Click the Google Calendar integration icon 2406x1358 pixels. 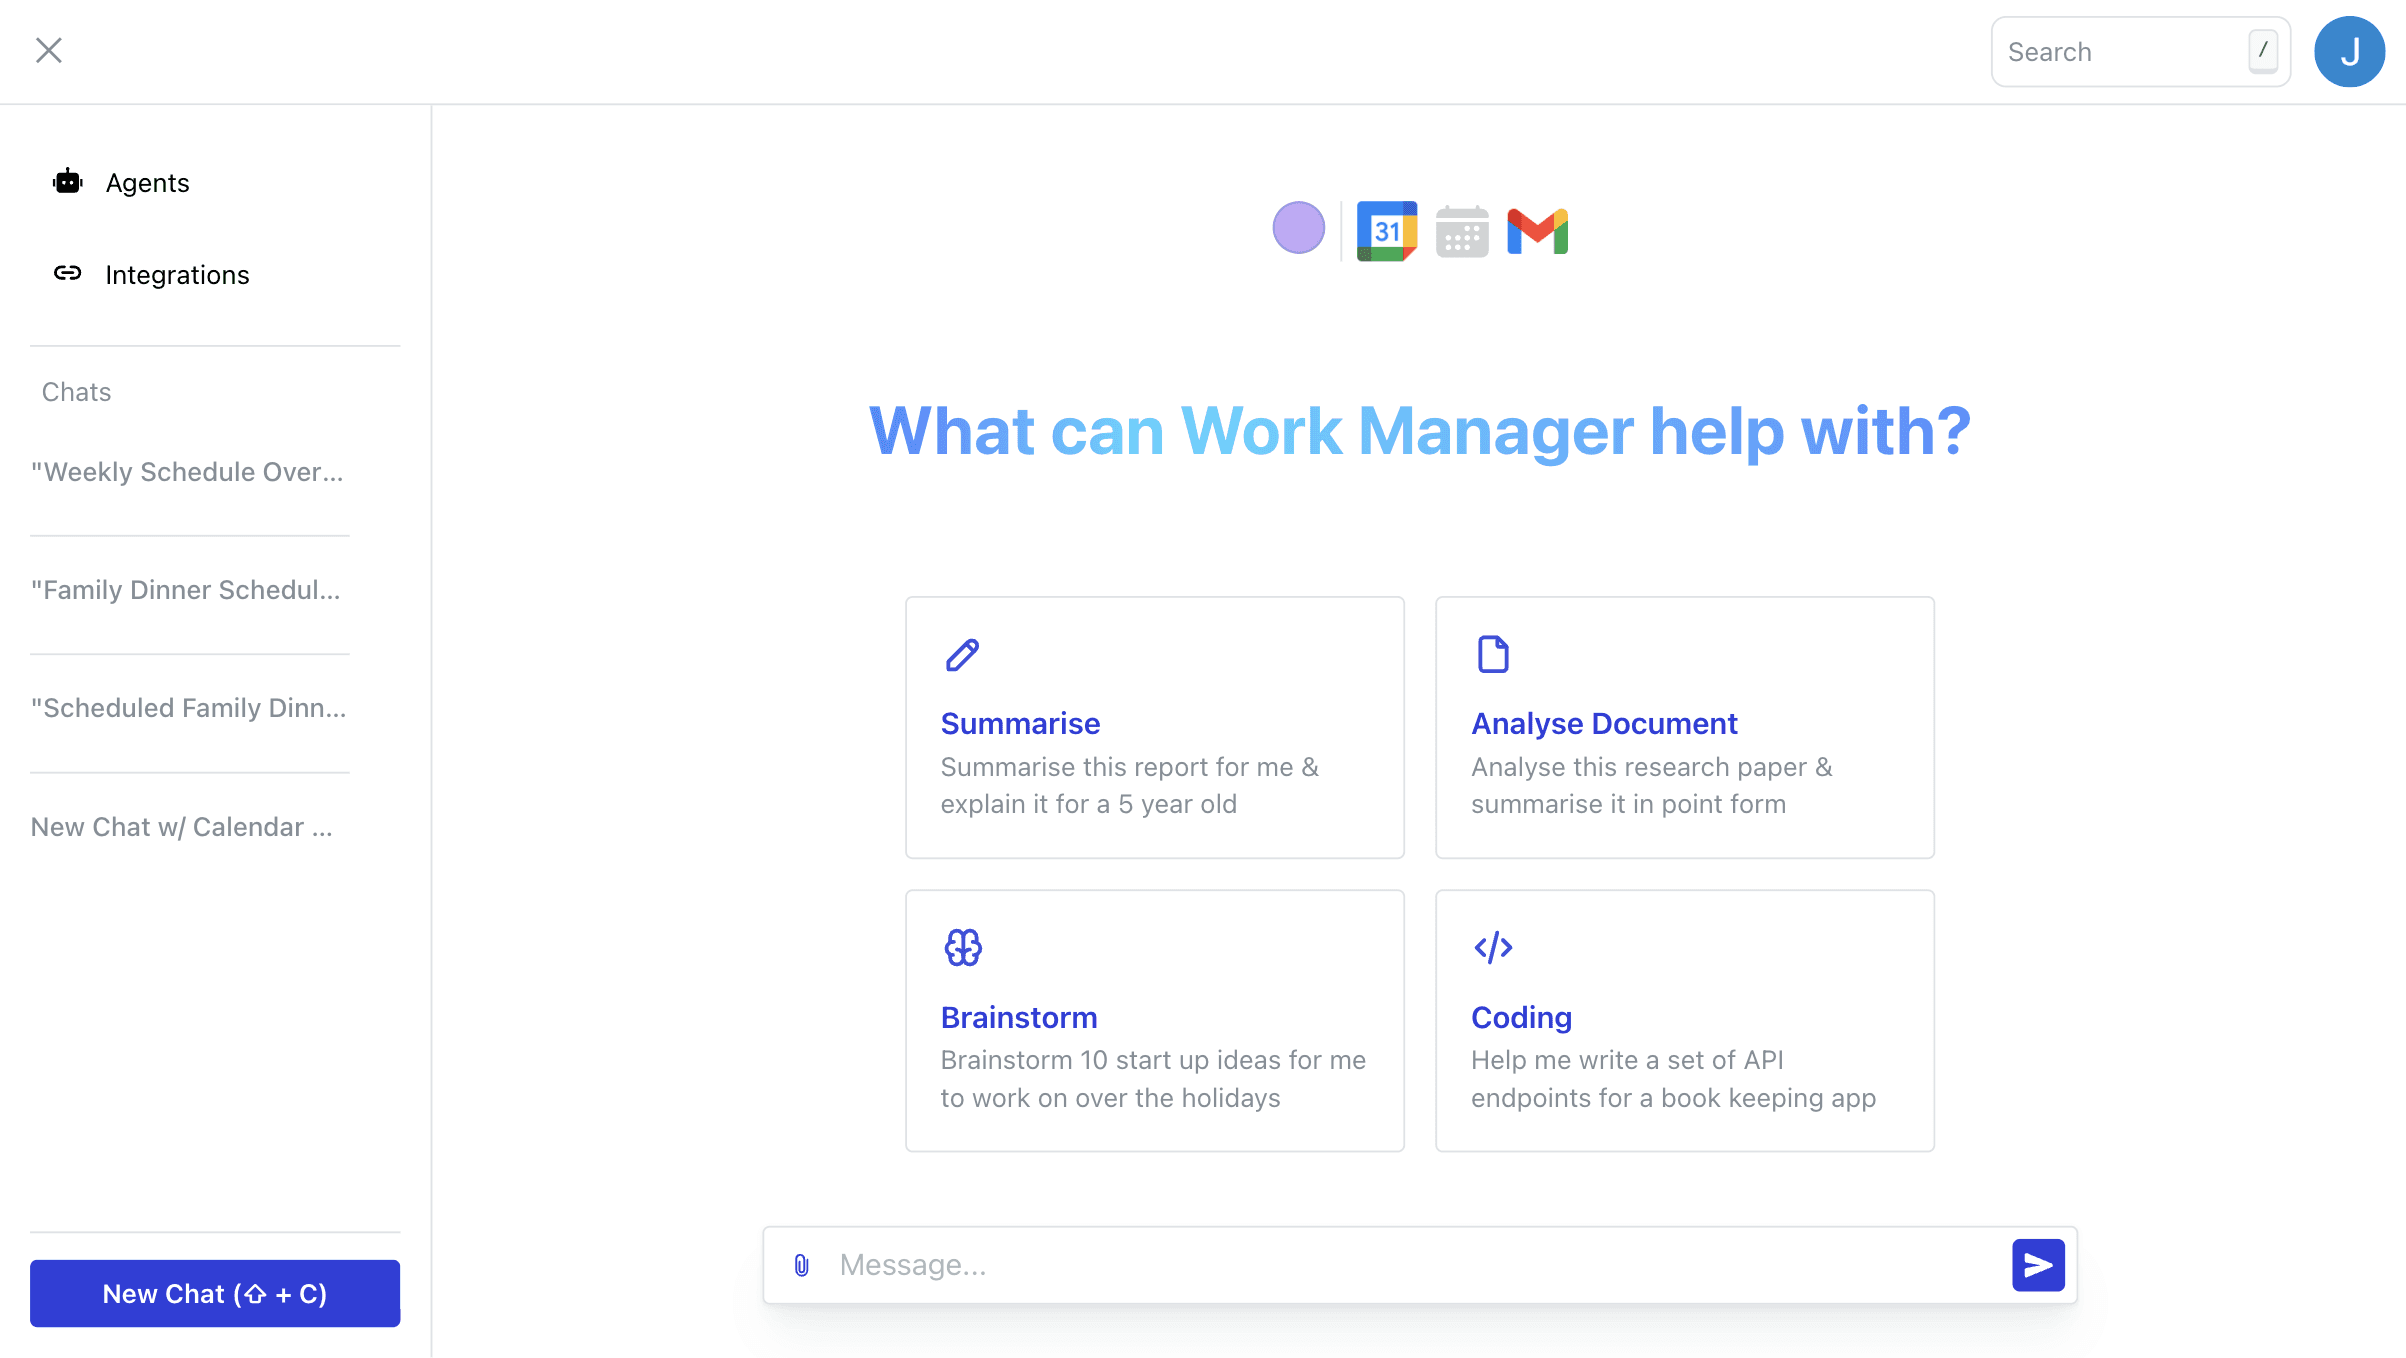tap(1383, 230)
